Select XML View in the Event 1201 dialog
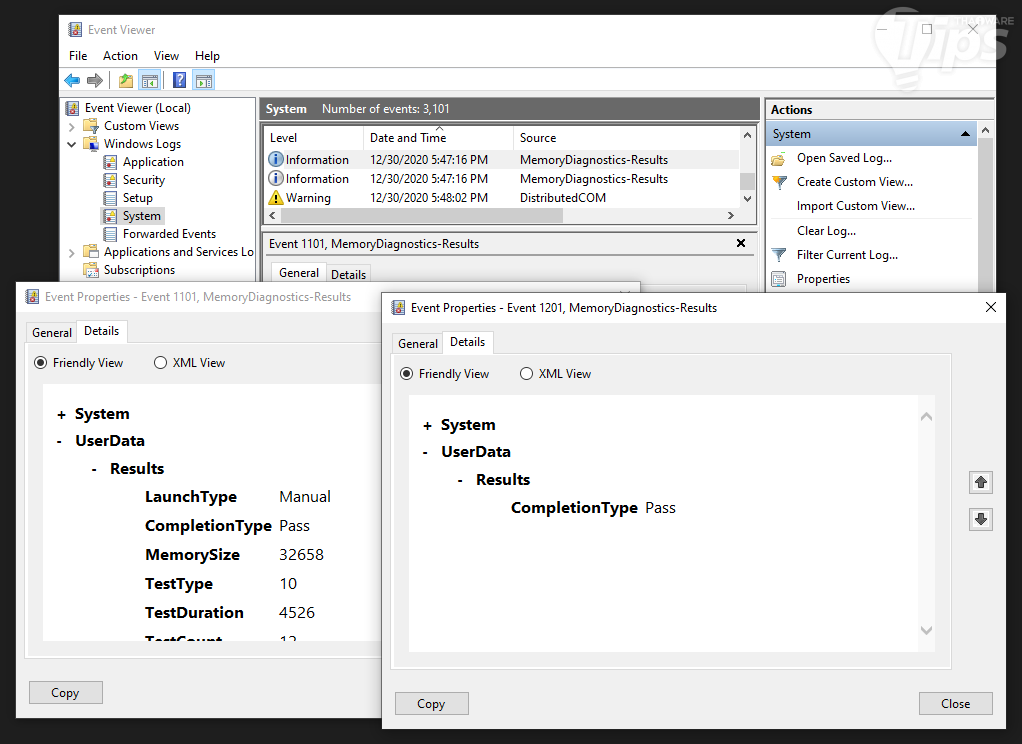 pyautogui.click(x=526, y=374)
